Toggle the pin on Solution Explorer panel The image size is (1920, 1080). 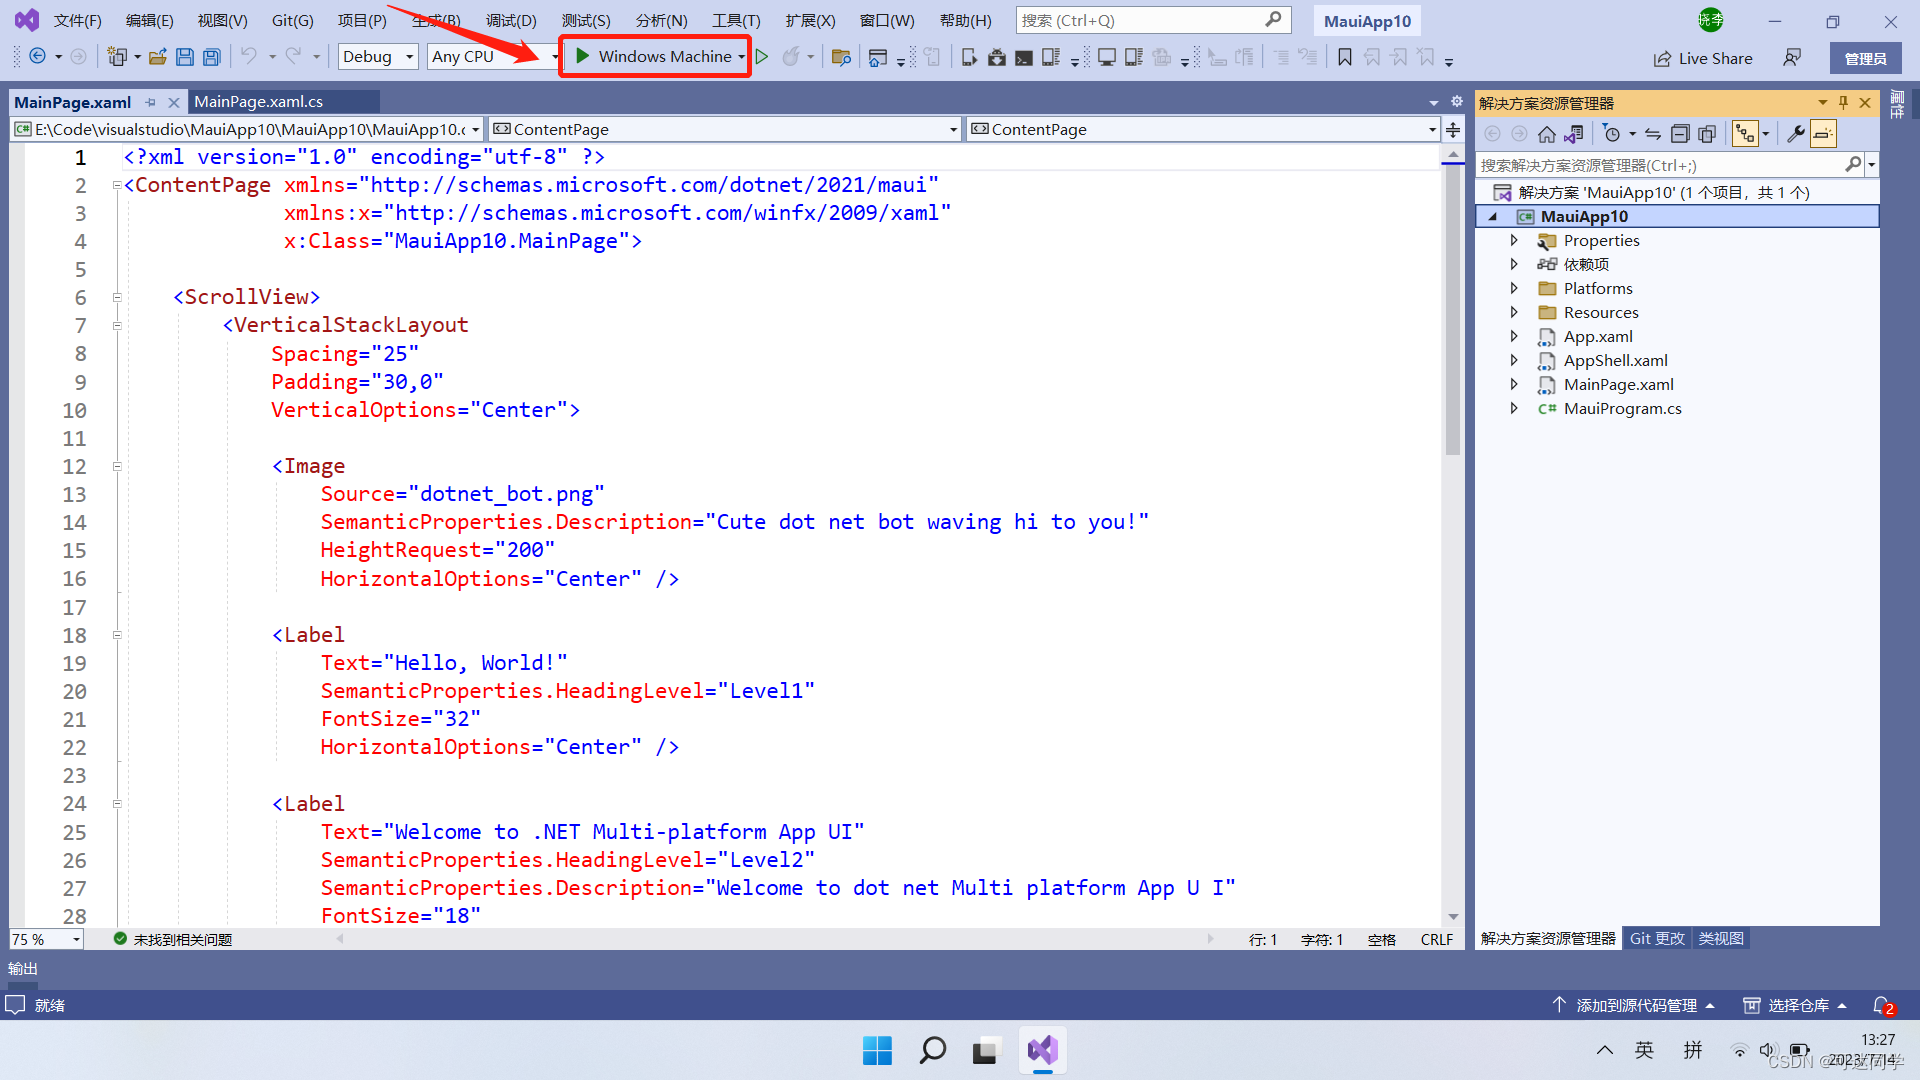click(x=1843, y=103)
